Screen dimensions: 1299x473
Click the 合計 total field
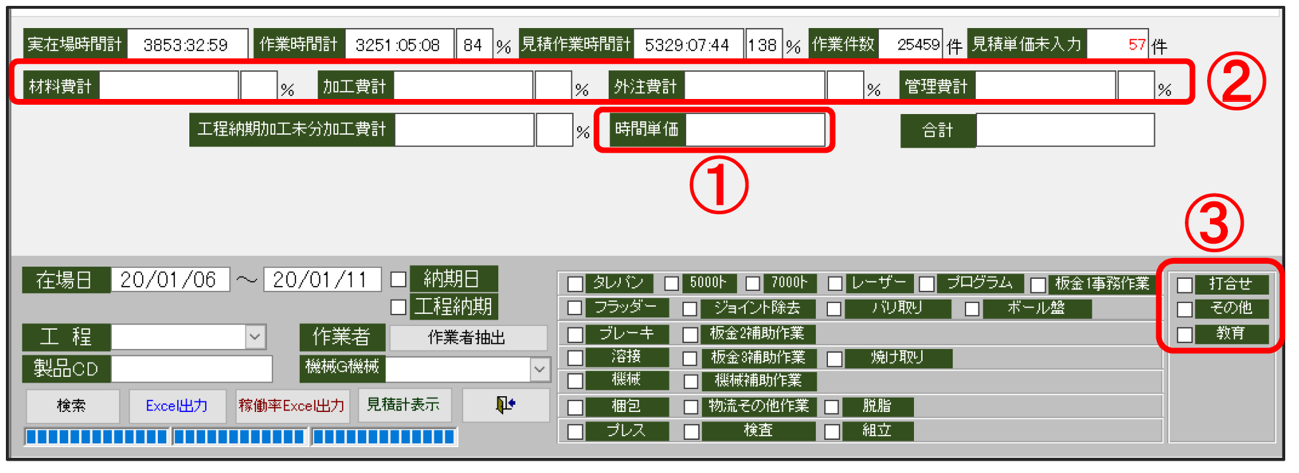pos(1065,130)
